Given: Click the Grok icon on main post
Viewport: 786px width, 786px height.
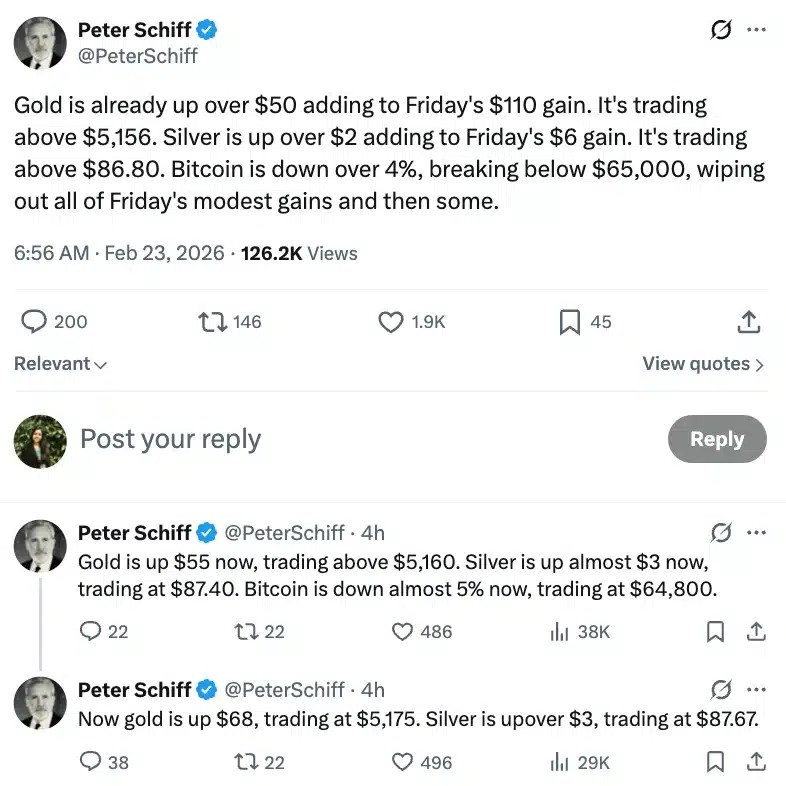Looking at the screenshot, I should click(721, 31).
